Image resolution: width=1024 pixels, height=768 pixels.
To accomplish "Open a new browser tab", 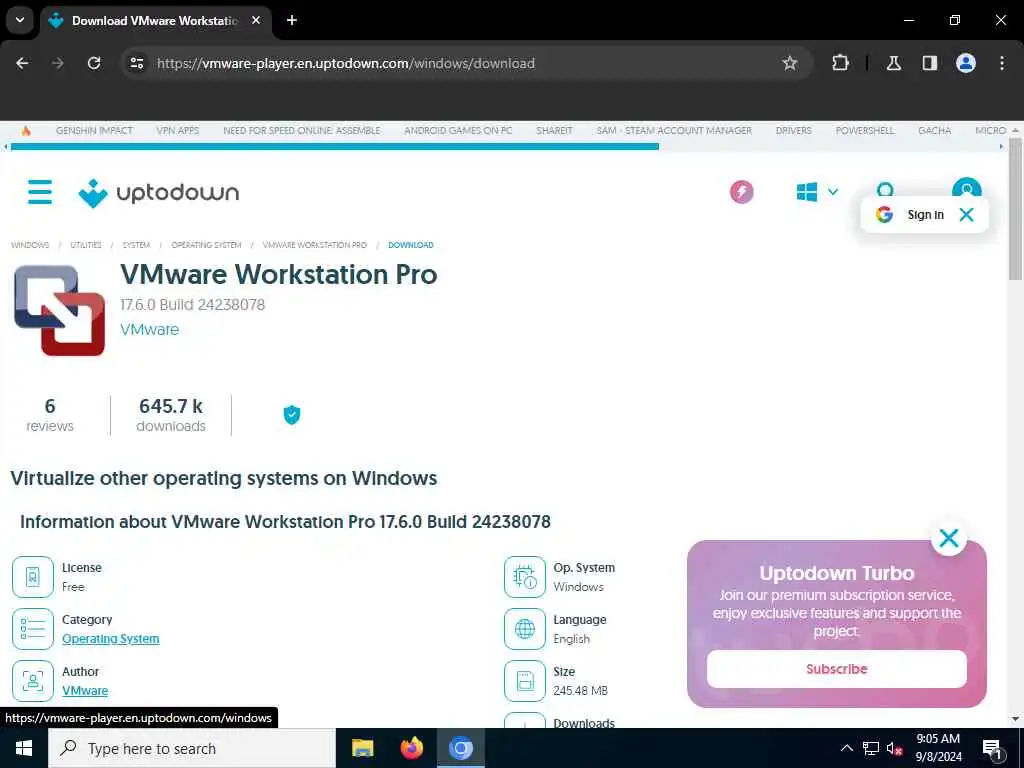I will pos(292,20).
